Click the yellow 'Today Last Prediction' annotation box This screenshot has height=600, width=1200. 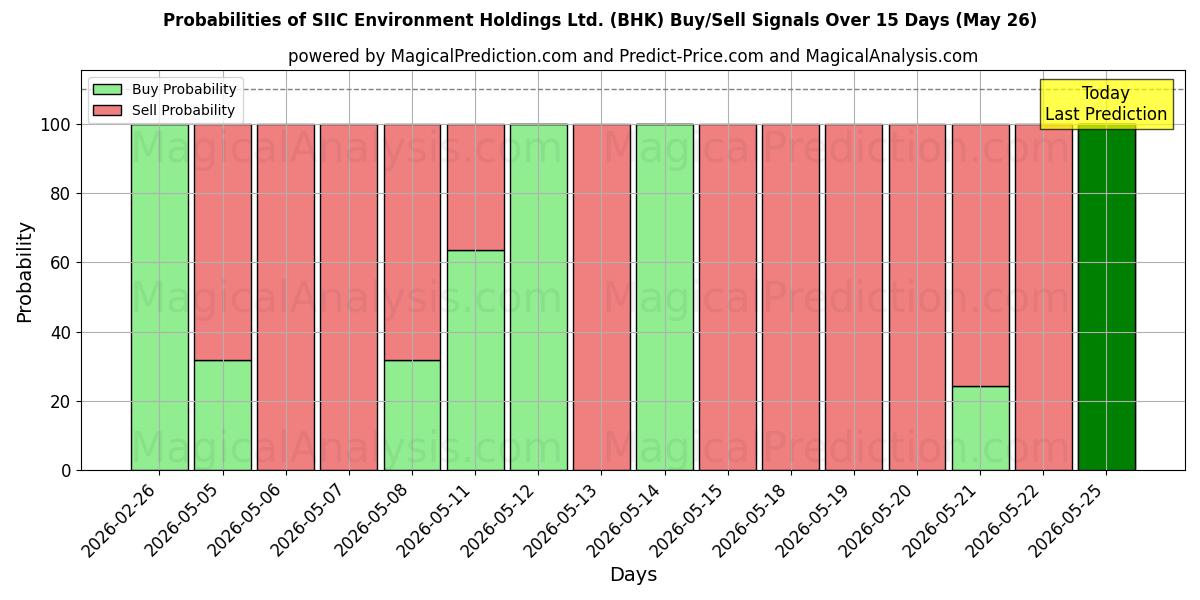coord(1106,104)
